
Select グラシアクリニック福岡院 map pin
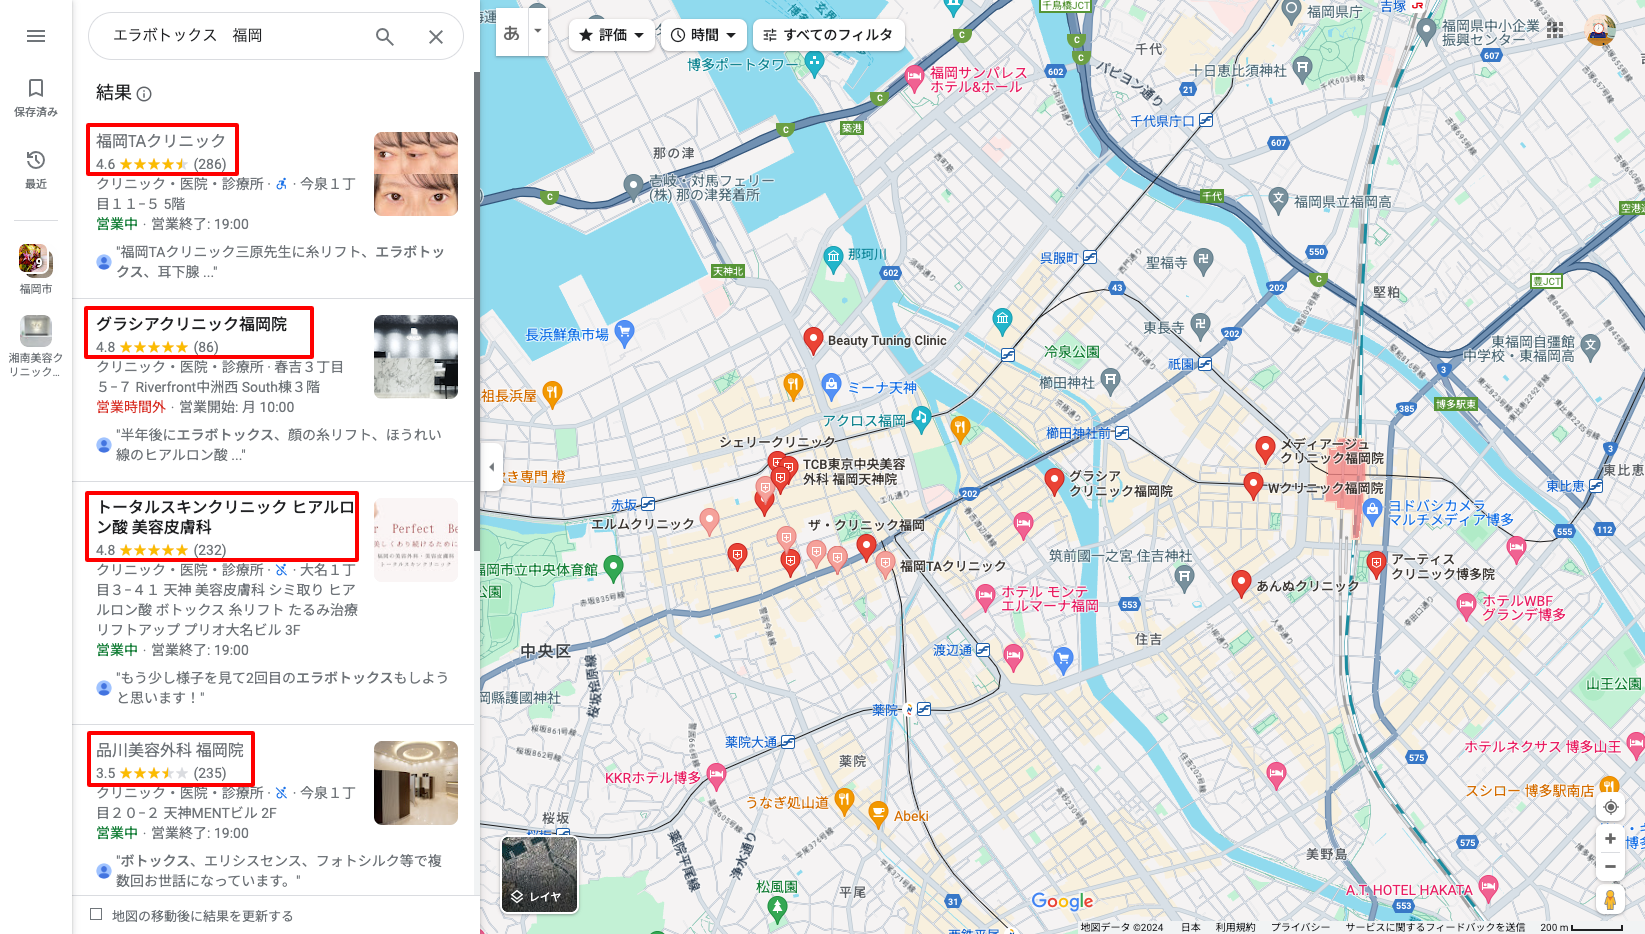1054,482
